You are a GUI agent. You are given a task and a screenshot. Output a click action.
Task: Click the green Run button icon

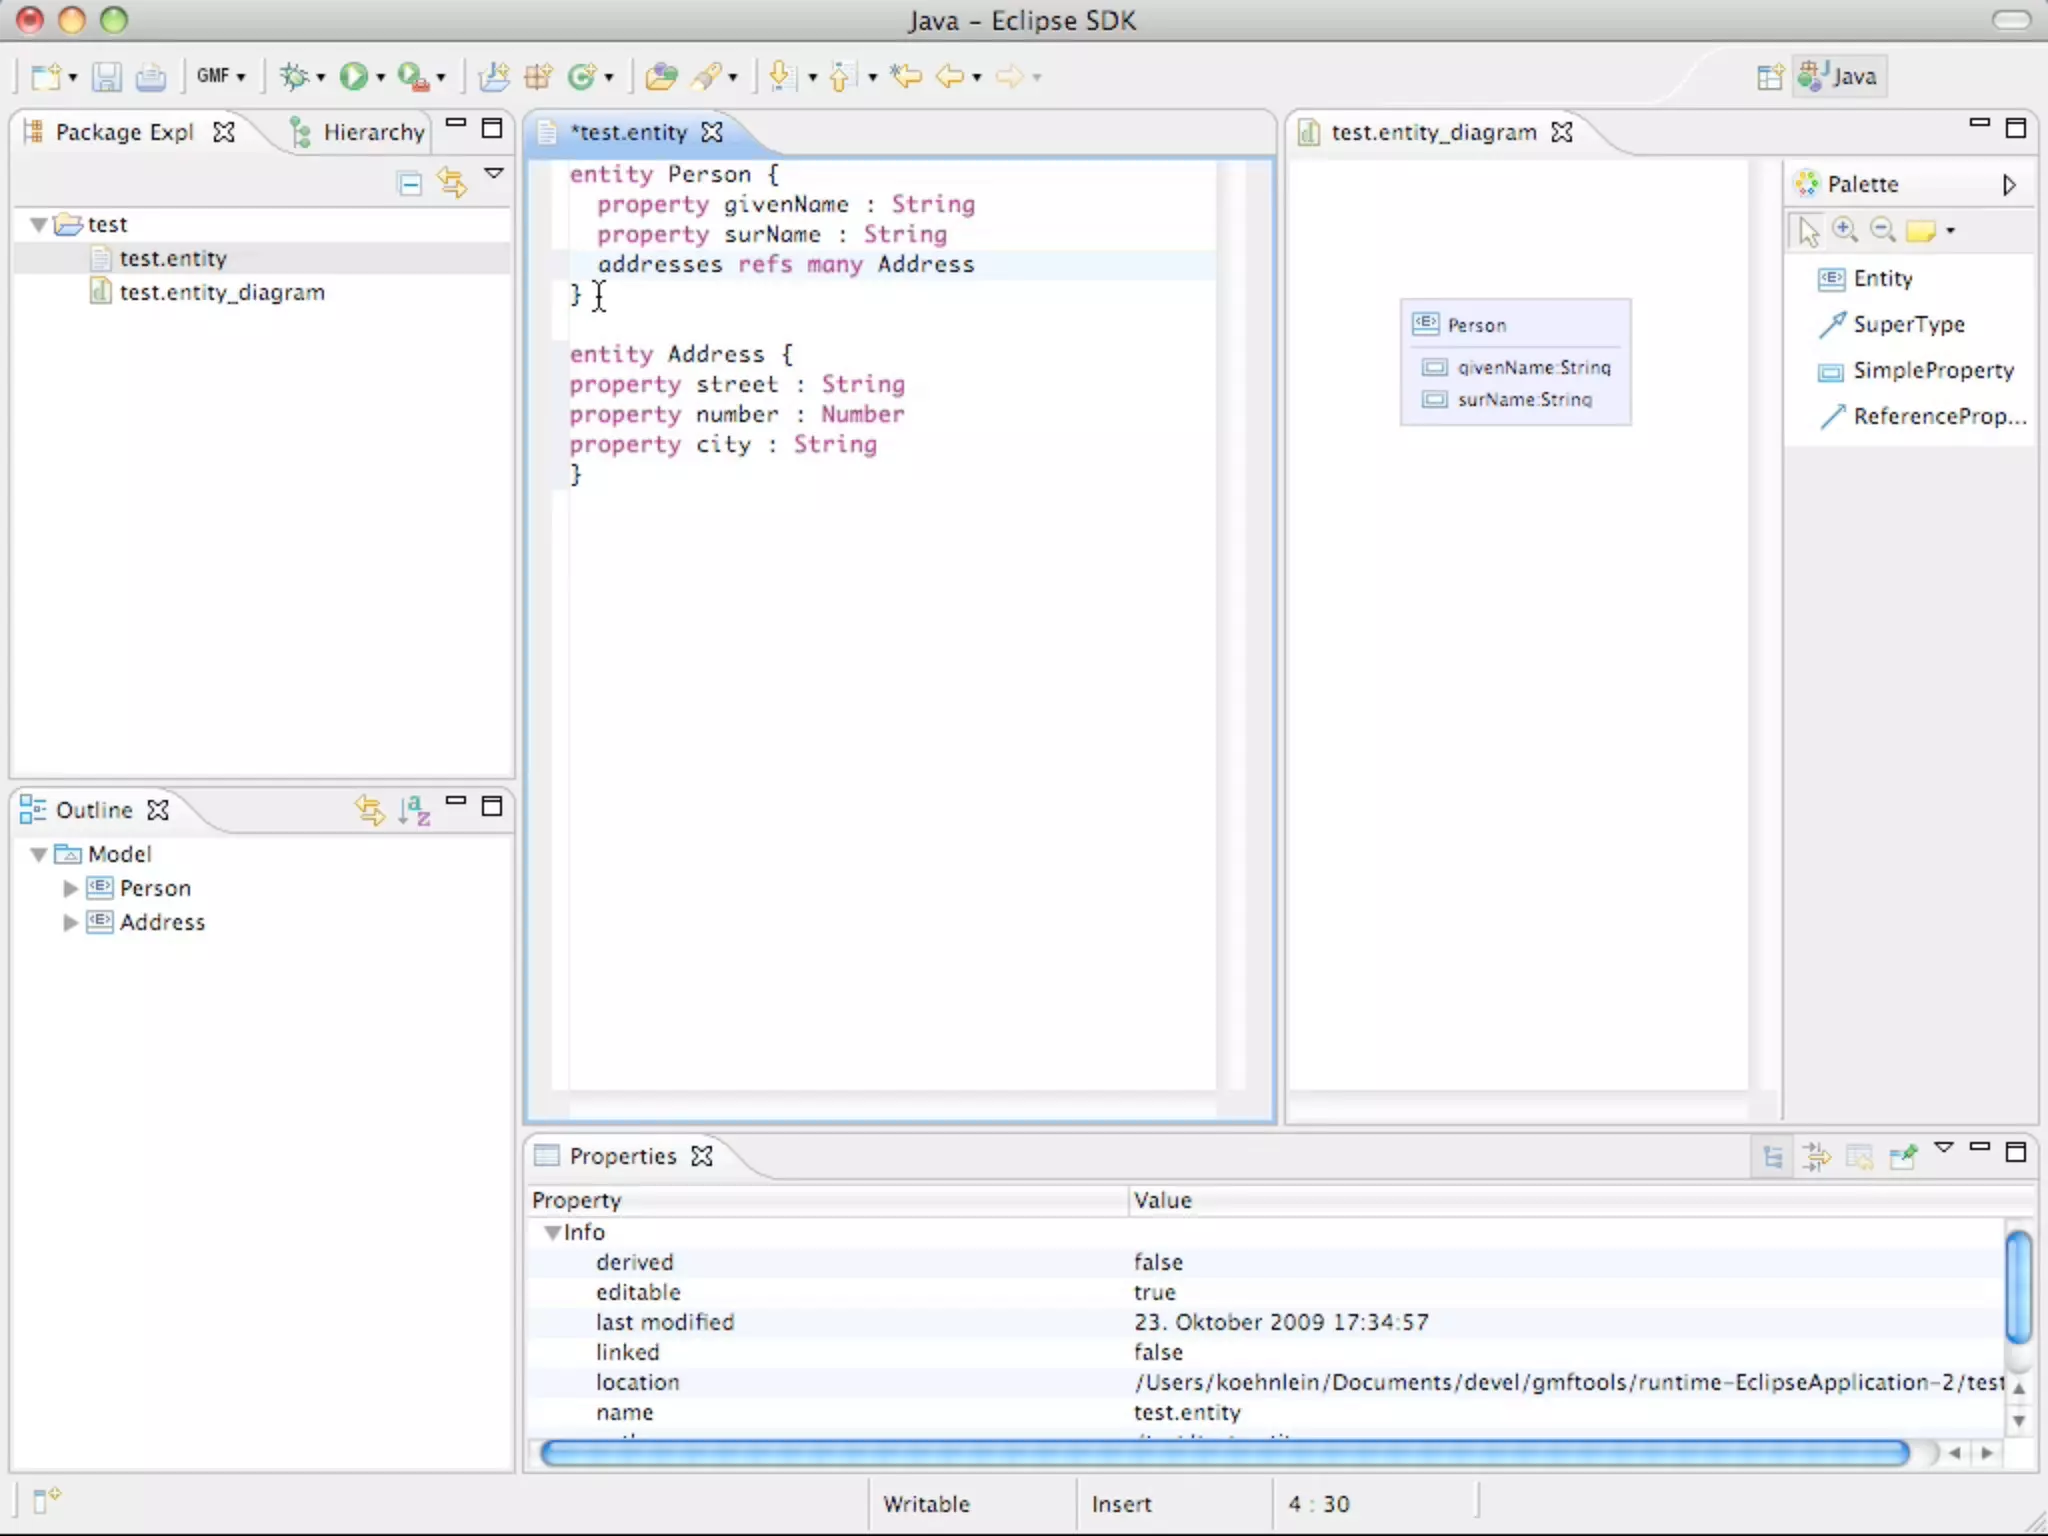click(x=353, y=76)
